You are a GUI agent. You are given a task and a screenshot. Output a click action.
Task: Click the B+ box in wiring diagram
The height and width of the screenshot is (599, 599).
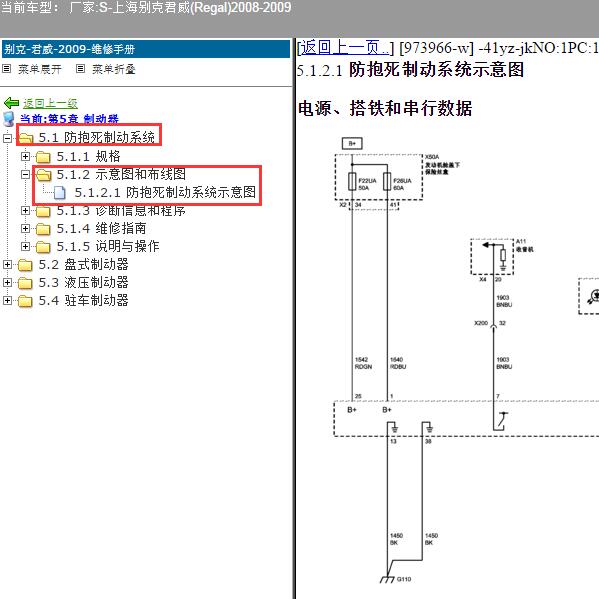point(352,143)
